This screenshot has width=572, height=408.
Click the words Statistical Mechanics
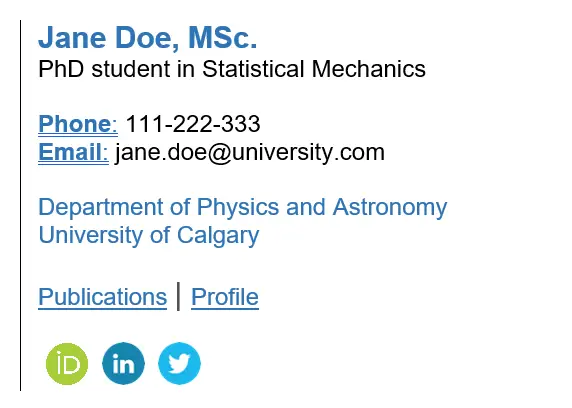(x=314, y=69)
